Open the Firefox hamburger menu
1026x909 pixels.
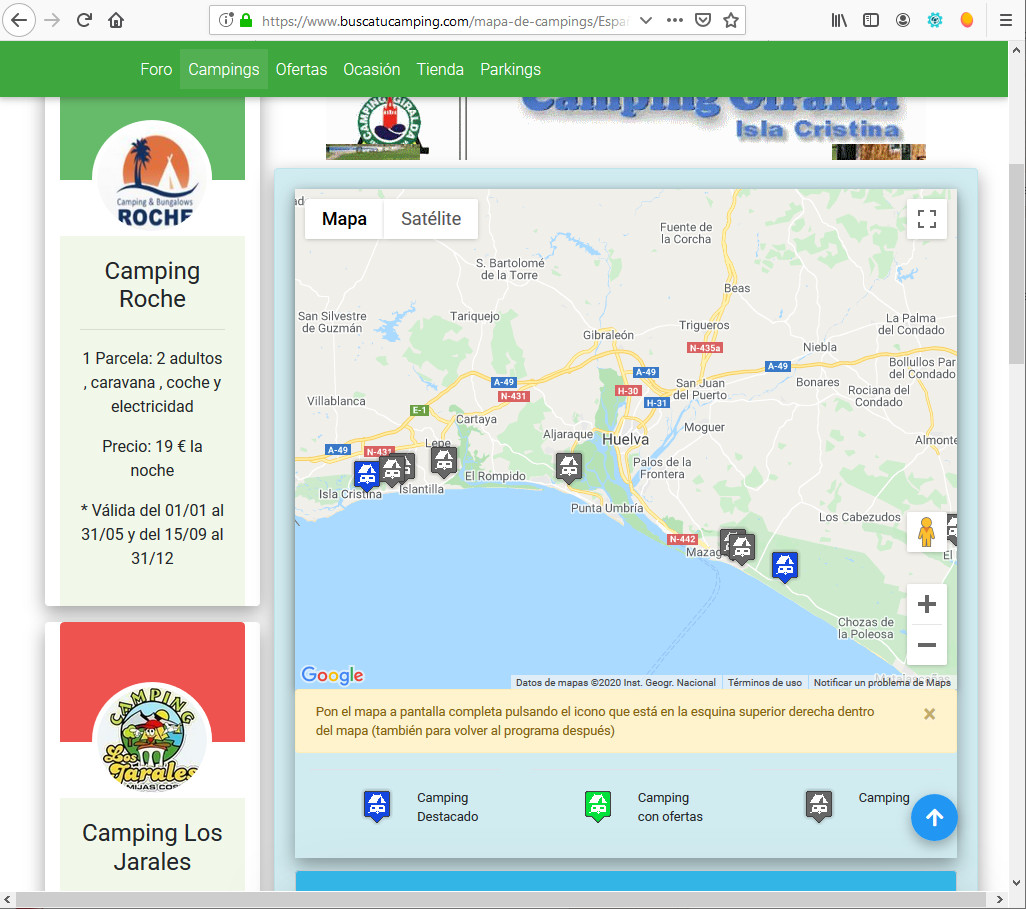[x=1006, y=20]
